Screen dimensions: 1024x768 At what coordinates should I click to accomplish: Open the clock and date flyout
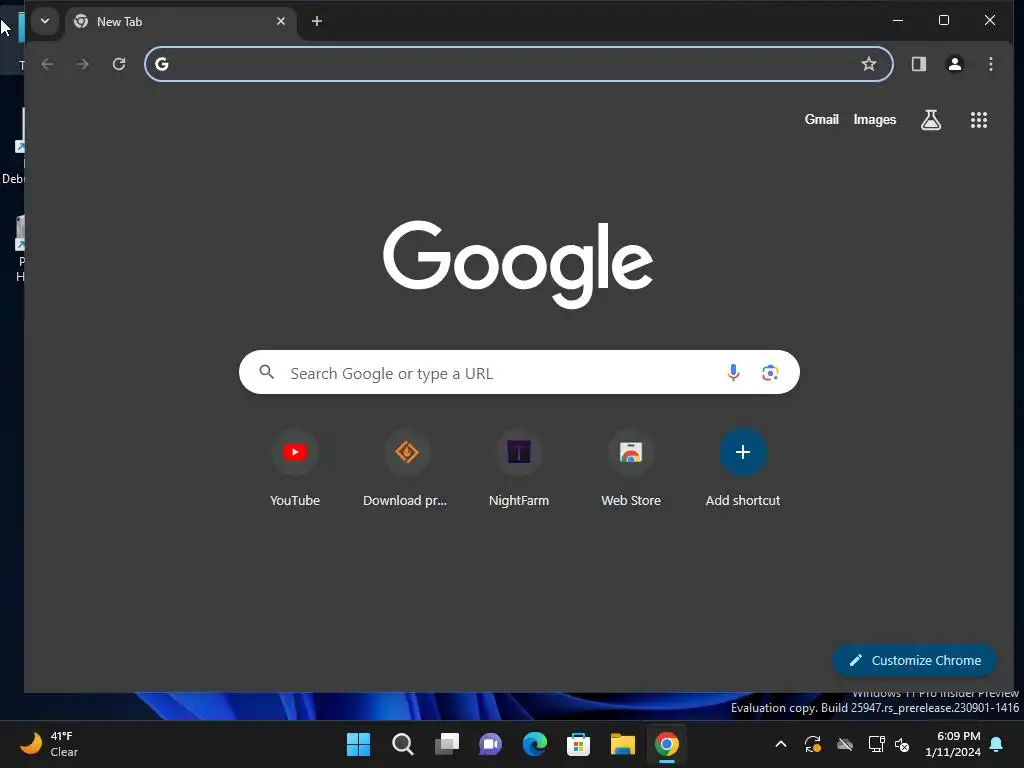(x=953, y=744)
